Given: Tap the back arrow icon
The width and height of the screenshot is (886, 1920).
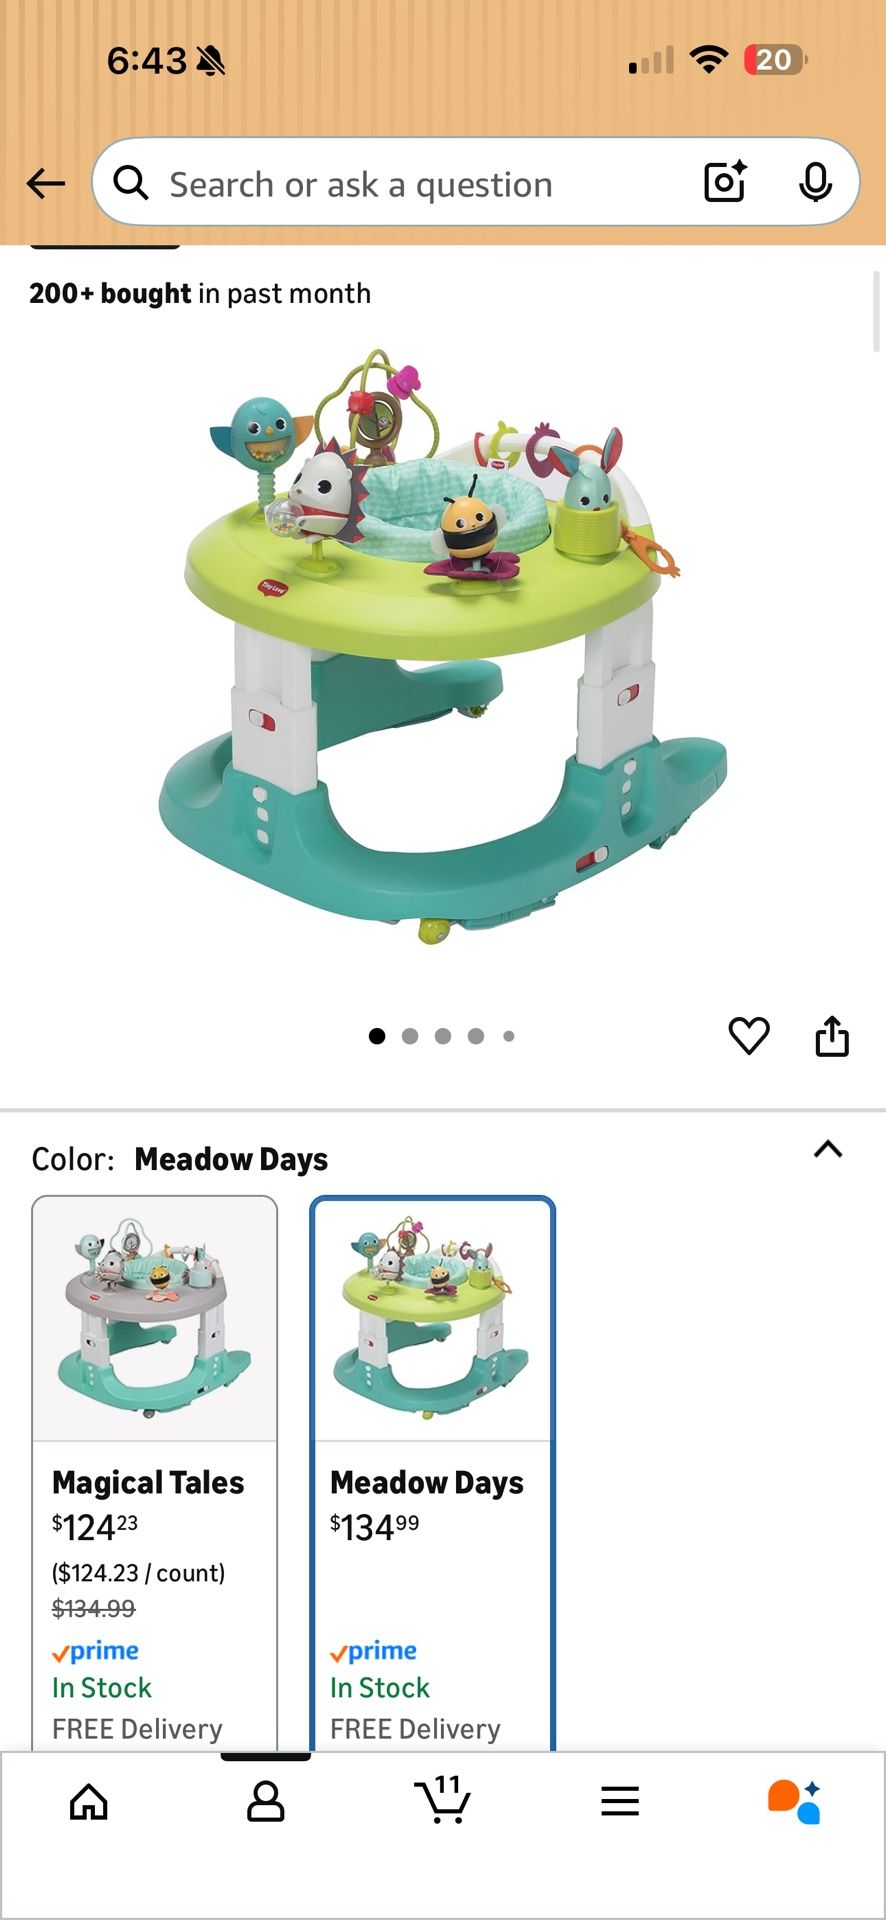Looking at the screenshot, I should (x=46, y=184).
